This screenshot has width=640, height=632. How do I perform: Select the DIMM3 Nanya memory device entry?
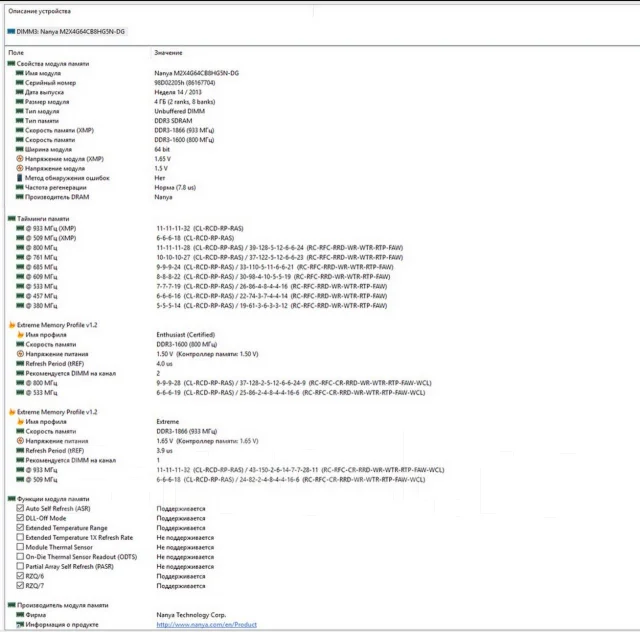pos(66,31)
